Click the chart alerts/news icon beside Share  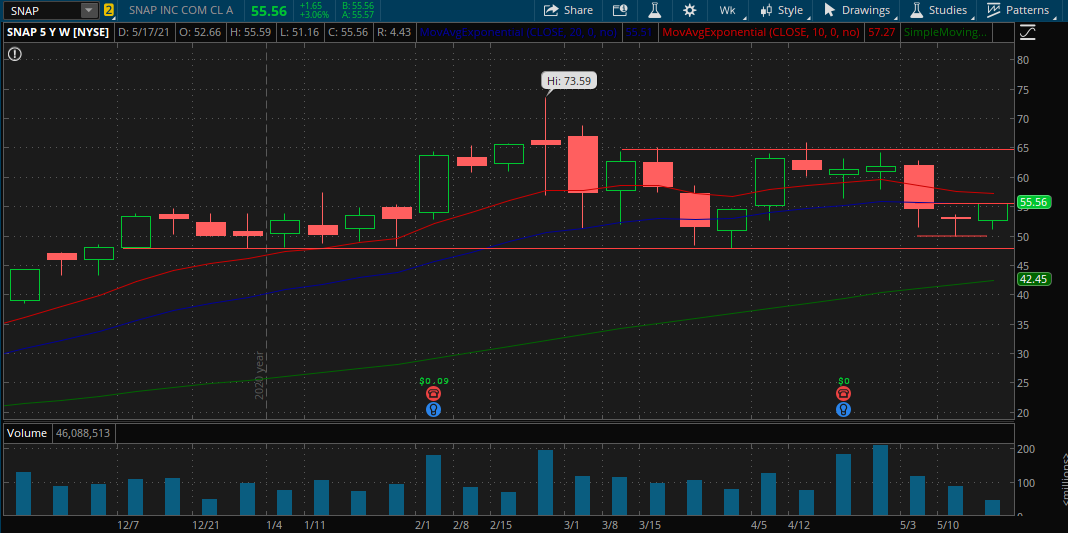tap(620, 10)
